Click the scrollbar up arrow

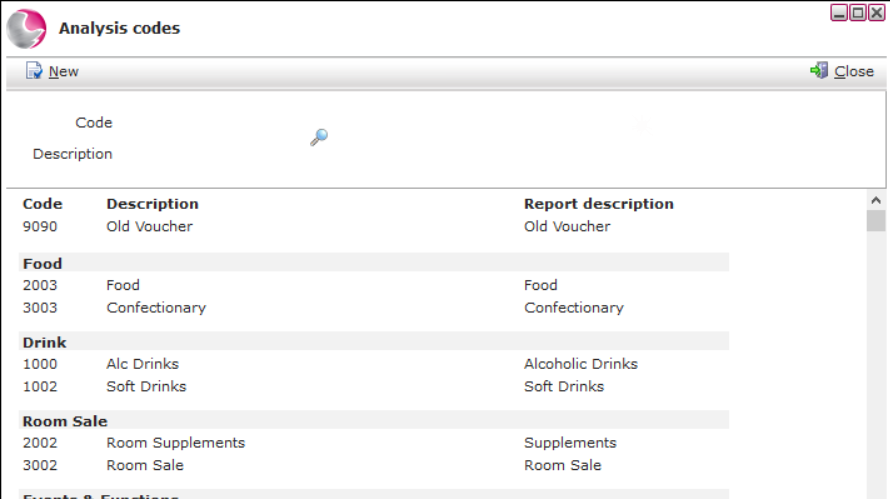876,200
